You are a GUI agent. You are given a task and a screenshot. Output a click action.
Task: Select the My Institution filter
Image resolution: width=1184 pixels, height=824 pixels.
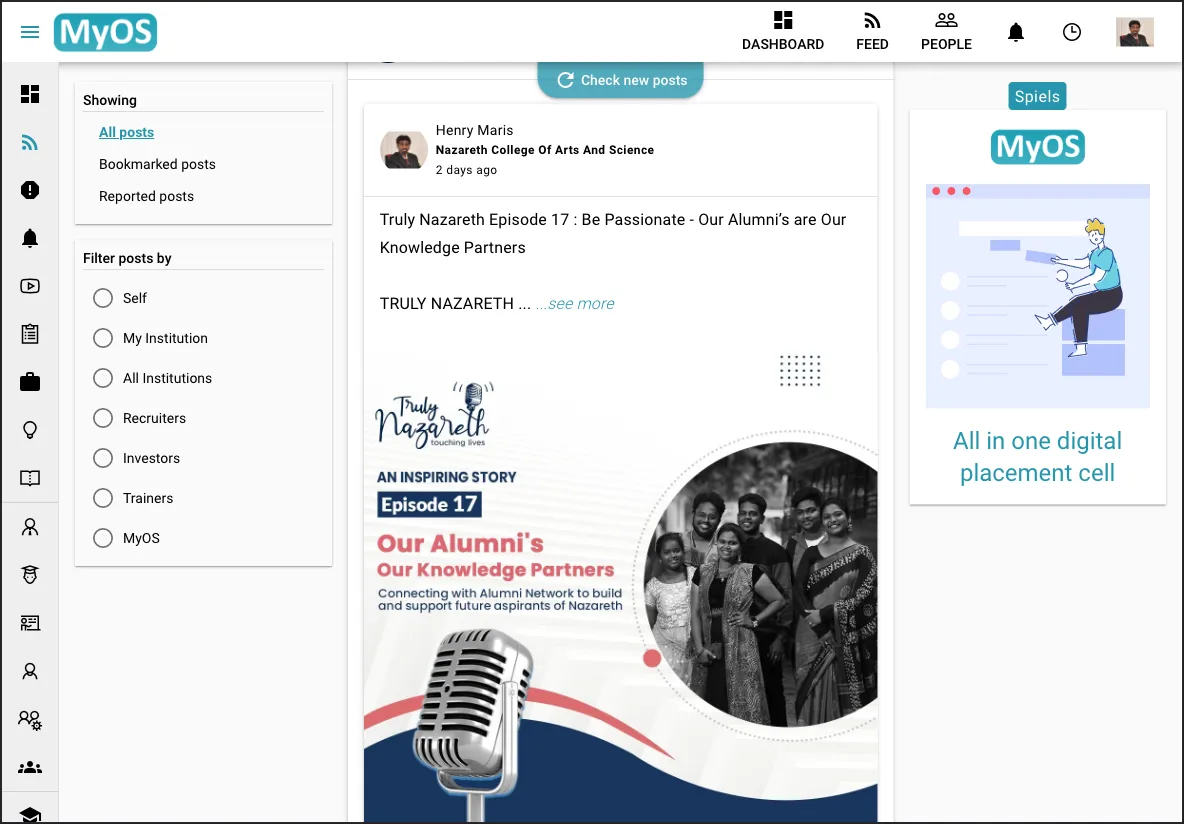click(103, 338)
